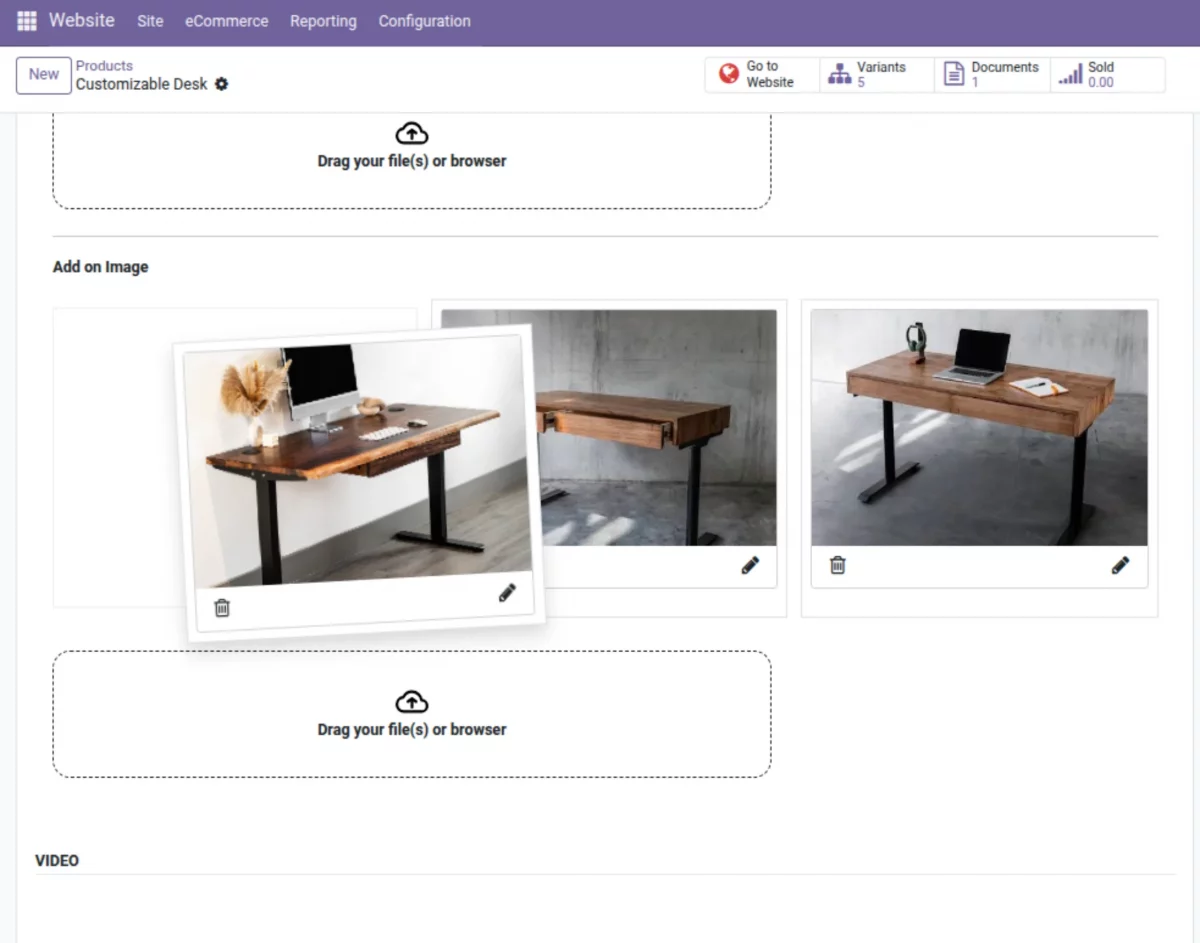1200x943 pixels.
Task: Click the VIDEO section heading
Action: click(57, 860)
